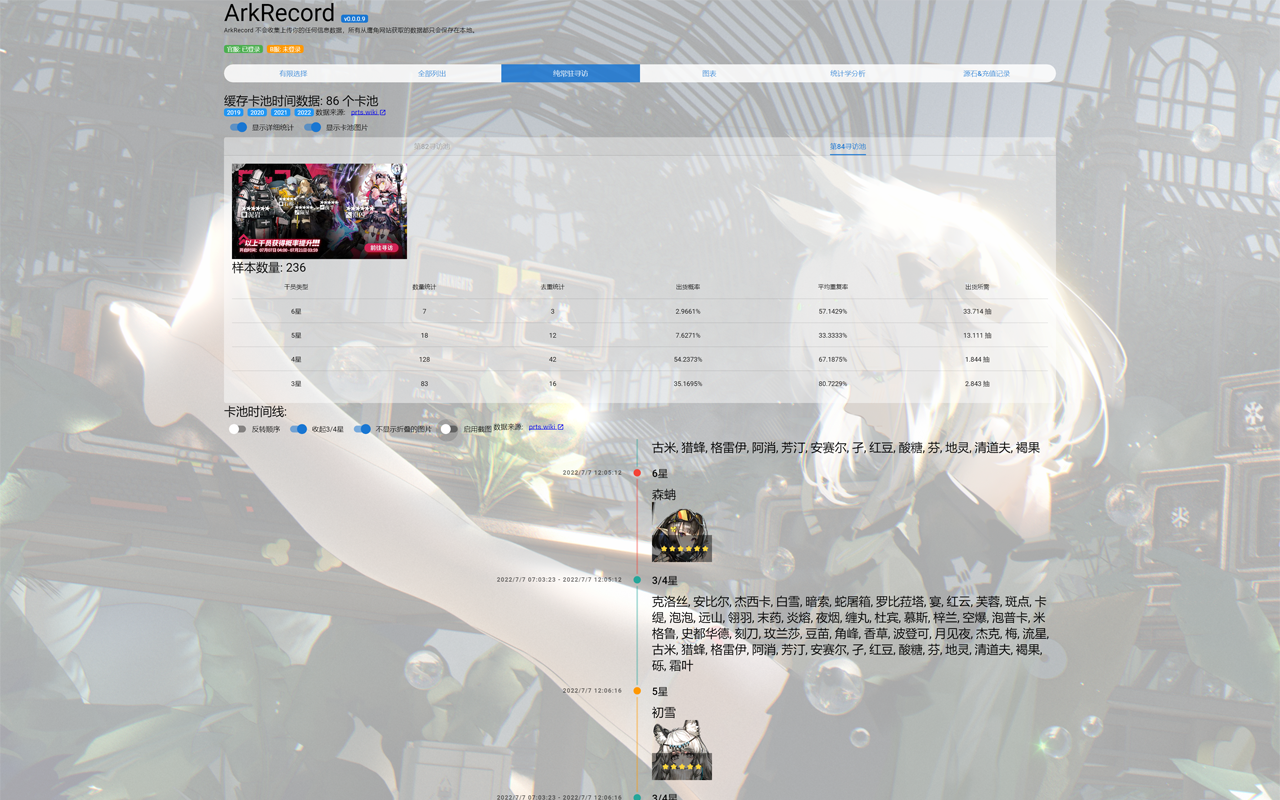Click the 2.9661% probability cell
The image size is (1280, 800).
688,311
